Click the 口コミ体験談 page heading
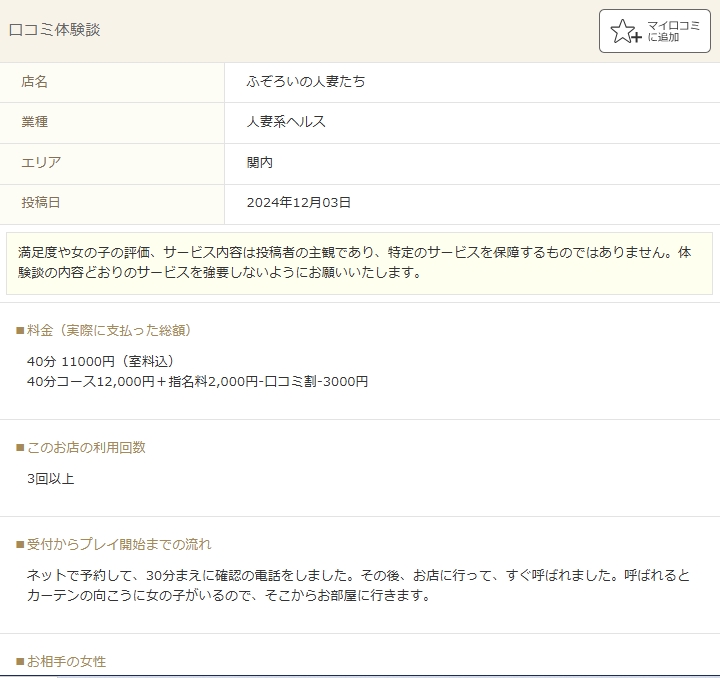 click(54, 30)
